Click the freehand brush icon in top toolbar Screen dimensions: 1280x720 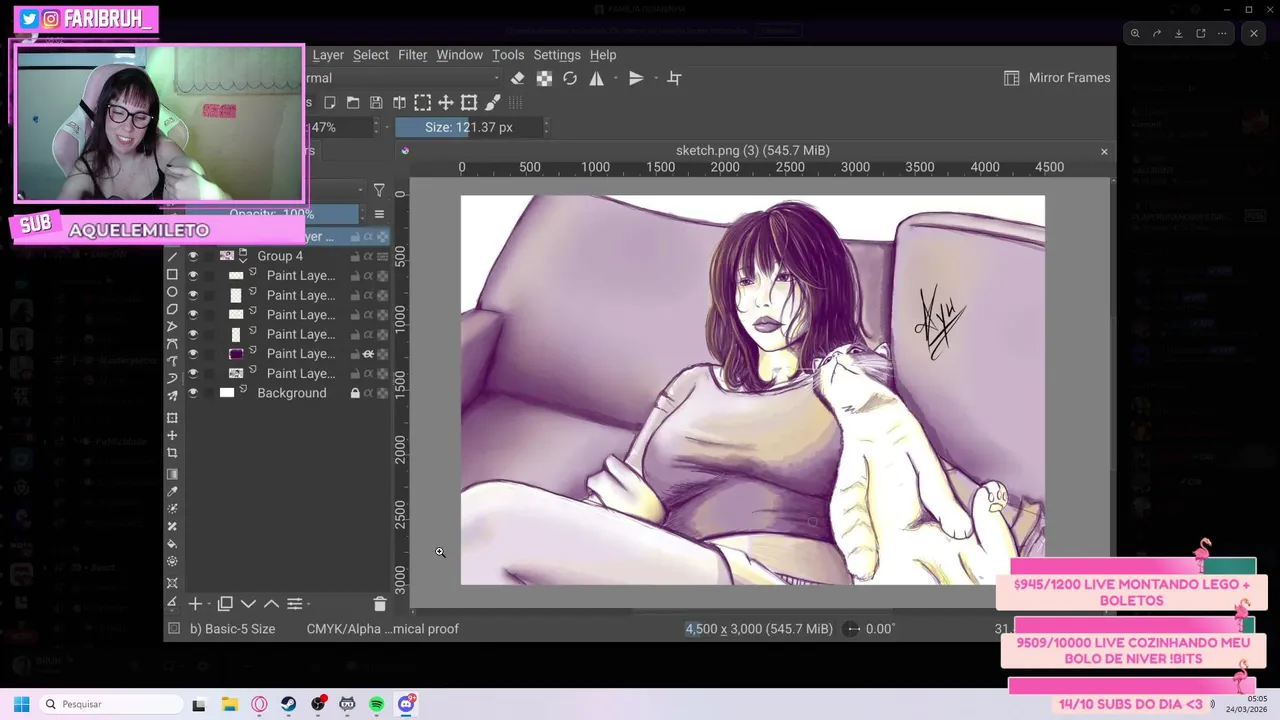tap(493, 102)
